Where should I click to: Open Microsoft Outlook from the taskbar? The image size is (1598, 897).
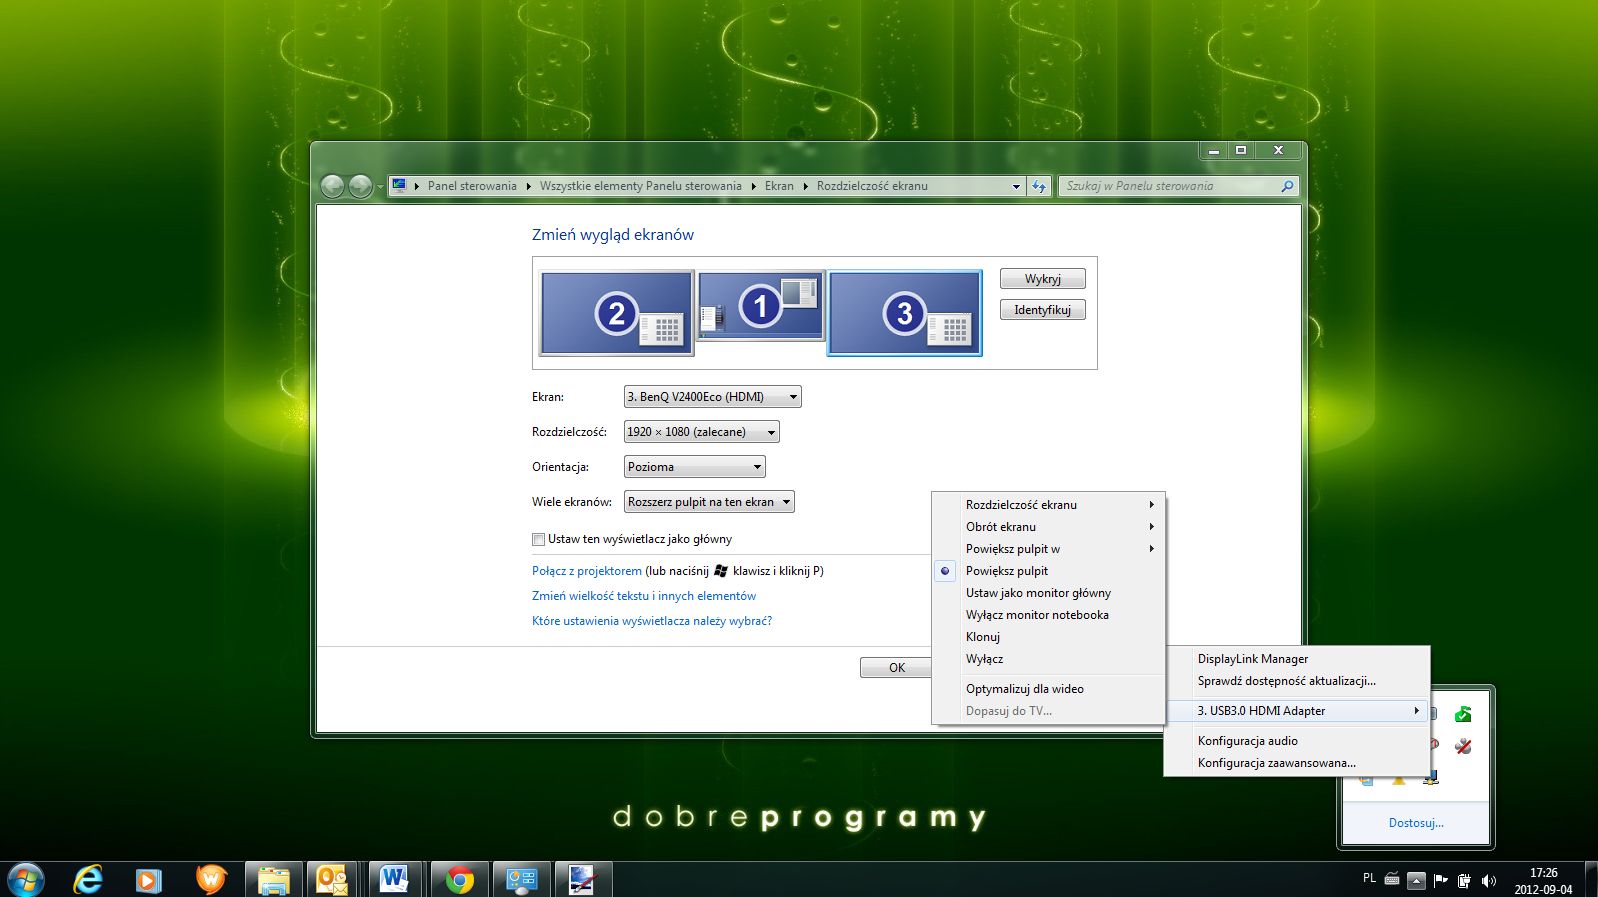tap(332, 880)
